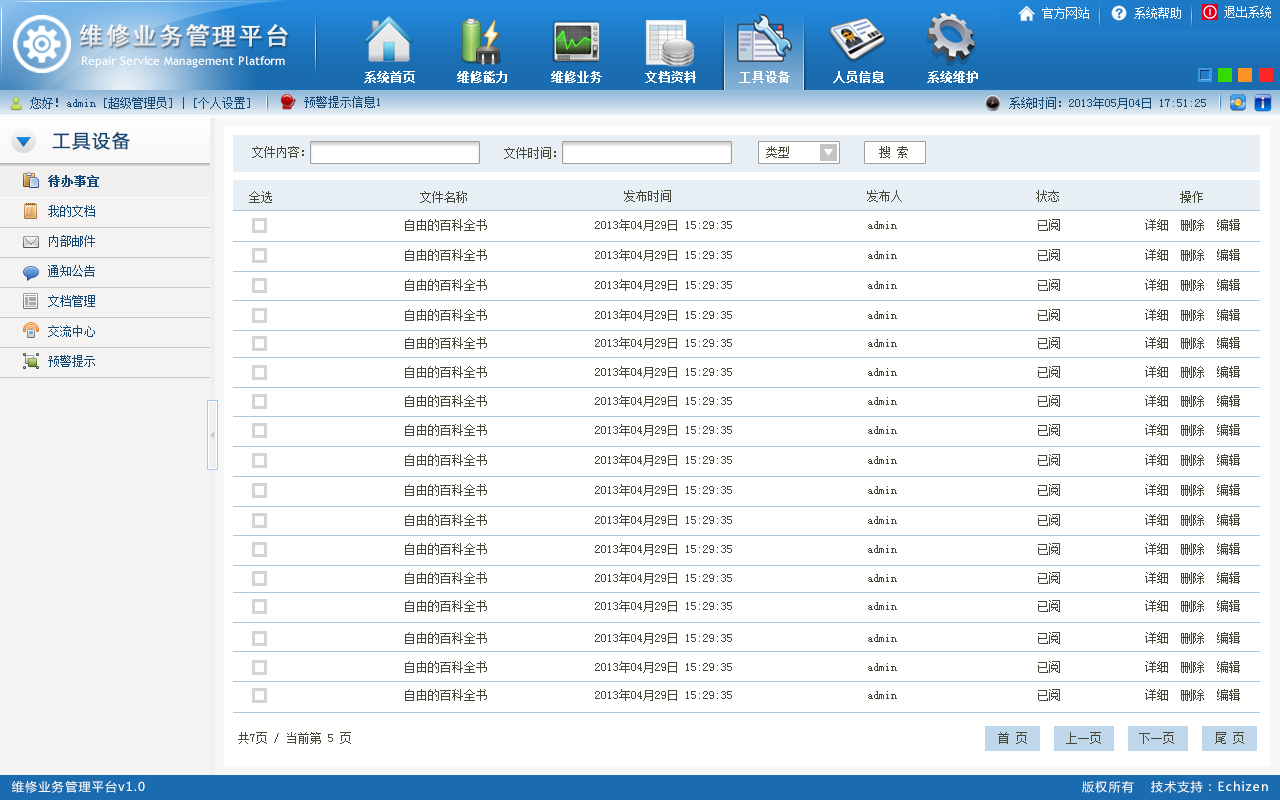This screenshot has height=800, width=1280.
Task: Click 编辑 in the last table row
Action: pos(1228,695)
